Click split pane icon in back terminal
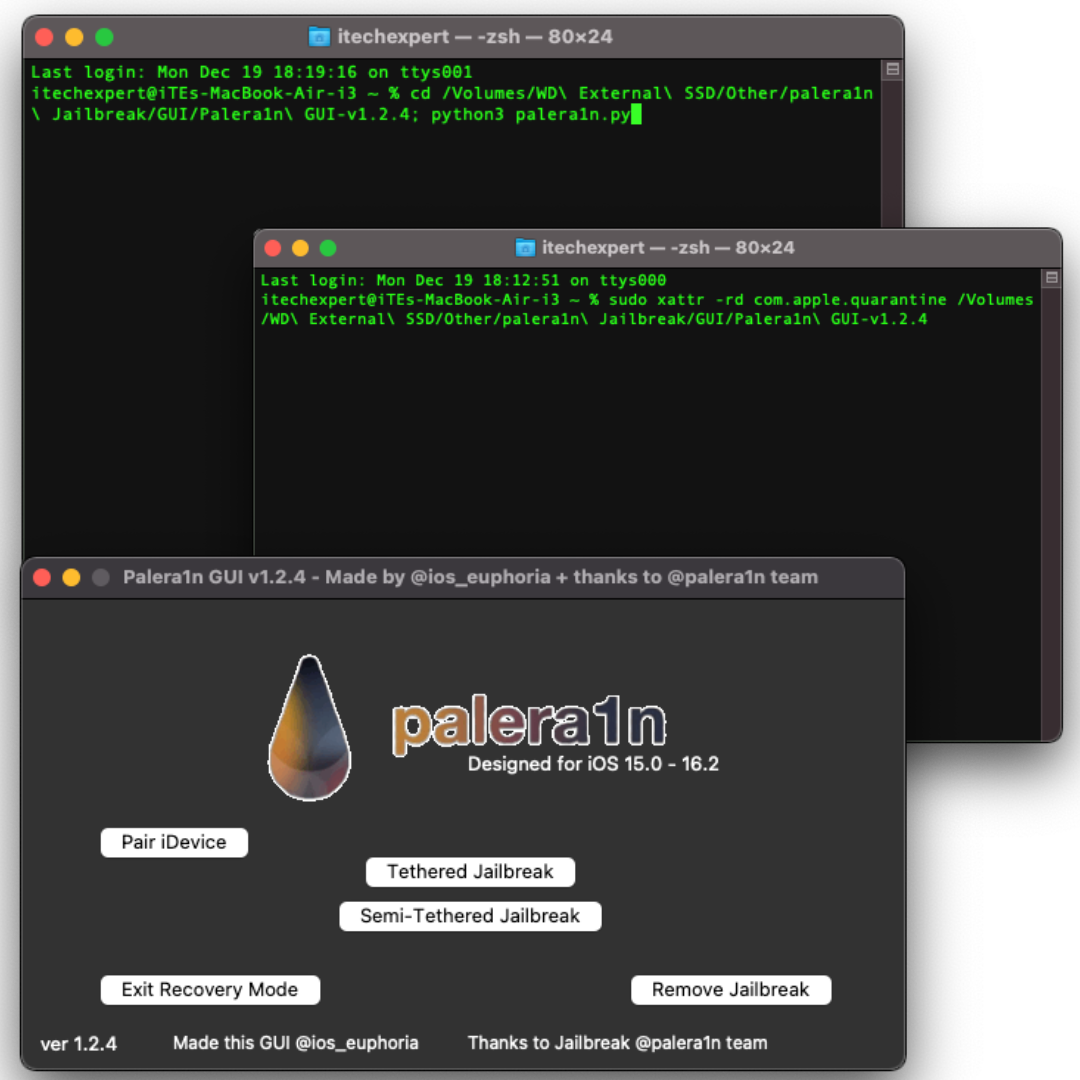 tap(893, 69)
